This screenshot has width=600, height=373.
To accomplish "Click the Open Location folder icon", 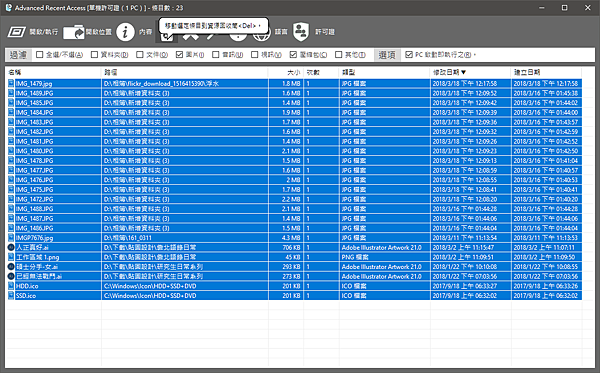I will point(73,32).
